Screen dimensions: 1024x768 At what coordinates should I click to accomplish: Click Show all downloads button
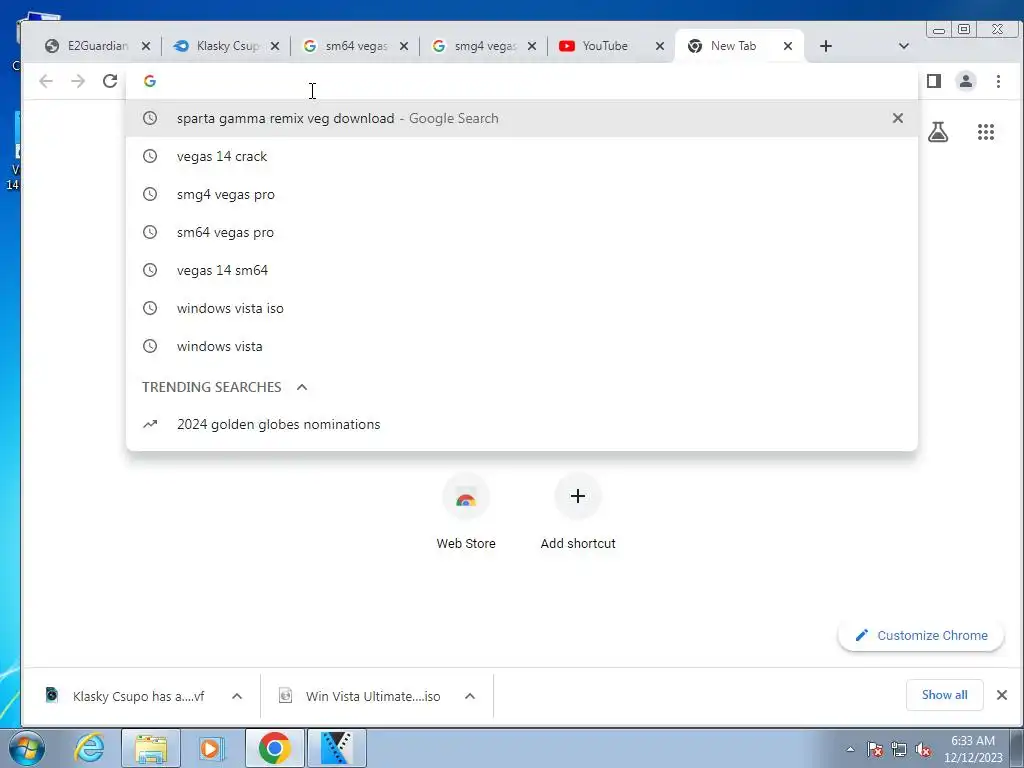coord(944,695)
